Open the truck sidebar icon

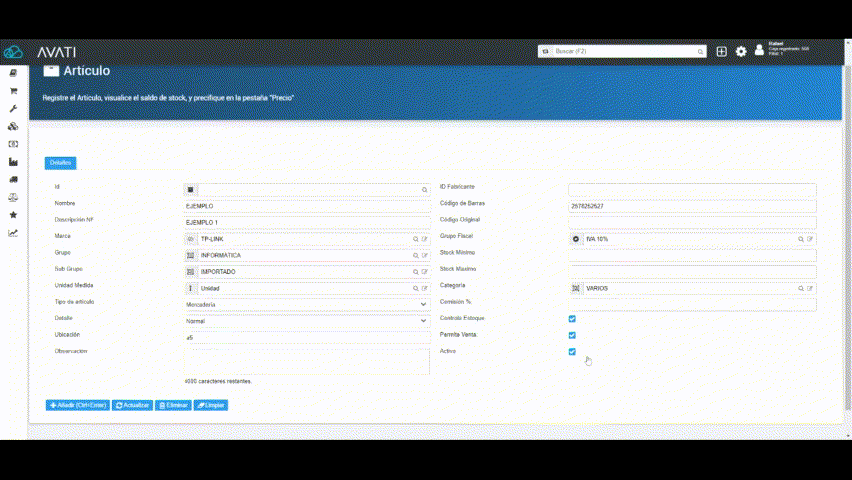[x=13, y=179]
